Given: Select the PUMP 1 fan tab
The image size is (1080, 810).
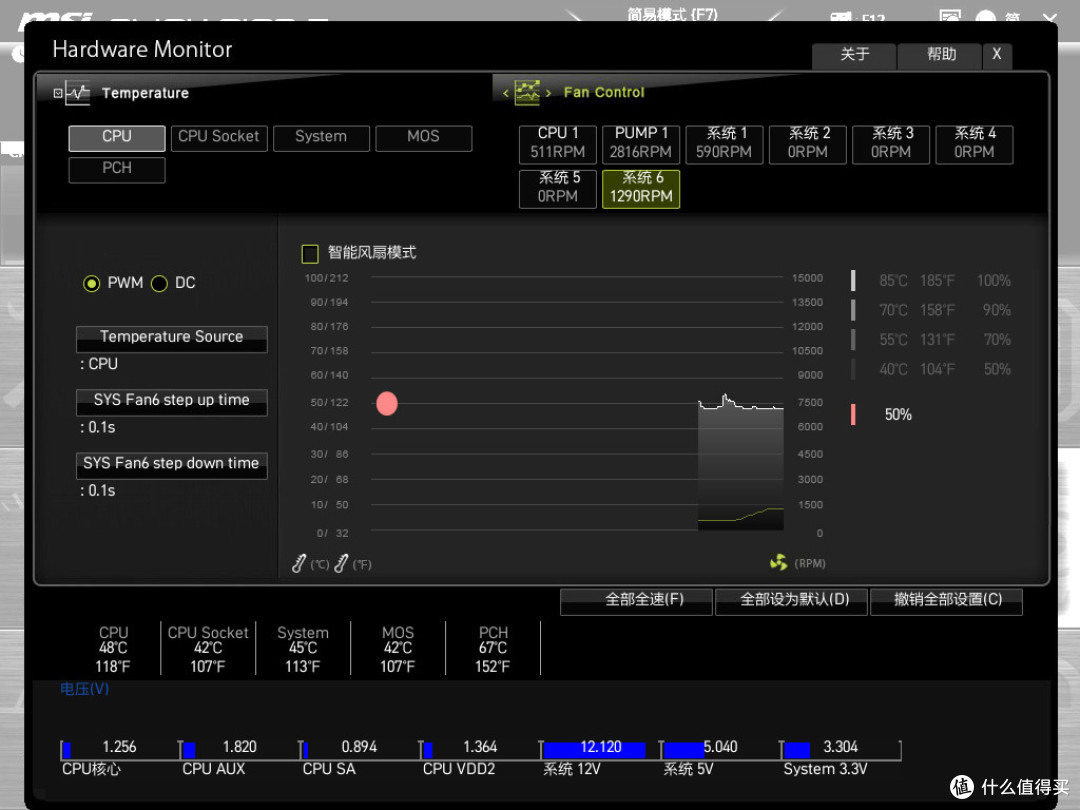Looking at the screenshot, I should (x=641, y=143).
